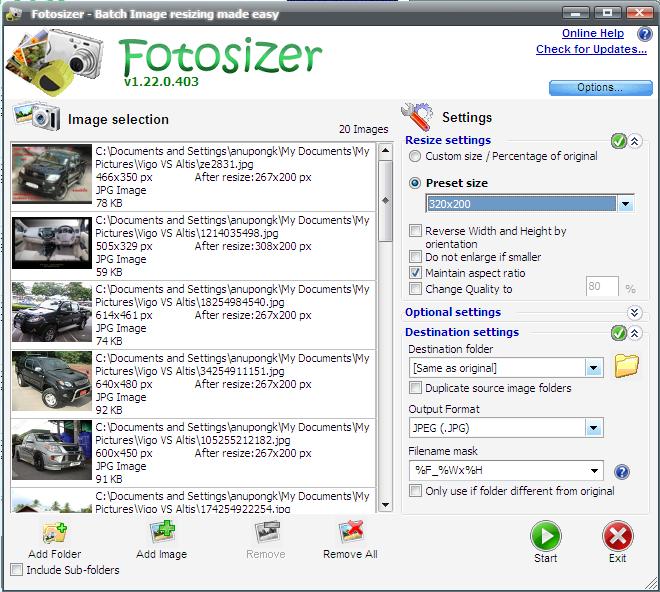This screenshot has height=592, width=660.
Task: Click the Image selection camera icon
Action: pyautogui.click(x=37, y=116)
